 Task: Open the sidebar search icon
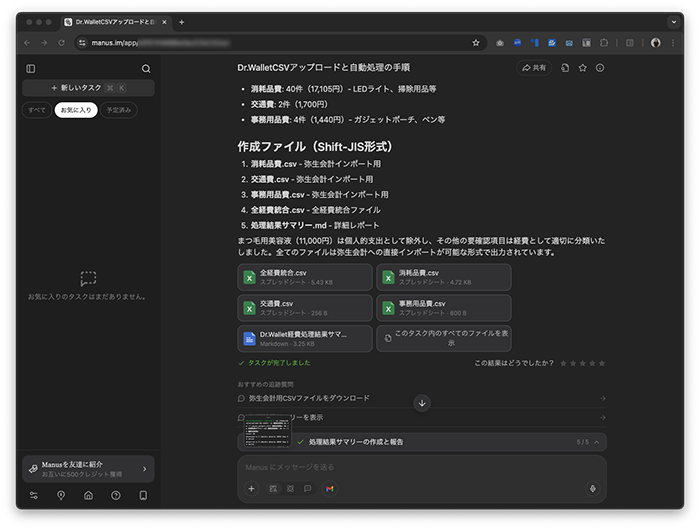(146, 69)
